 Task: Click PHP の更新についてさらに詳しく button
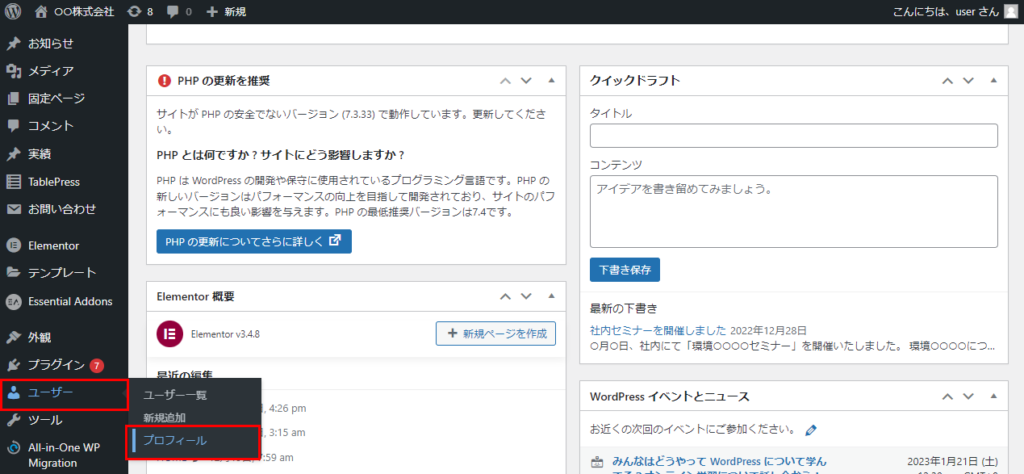[x=254, y=241]
